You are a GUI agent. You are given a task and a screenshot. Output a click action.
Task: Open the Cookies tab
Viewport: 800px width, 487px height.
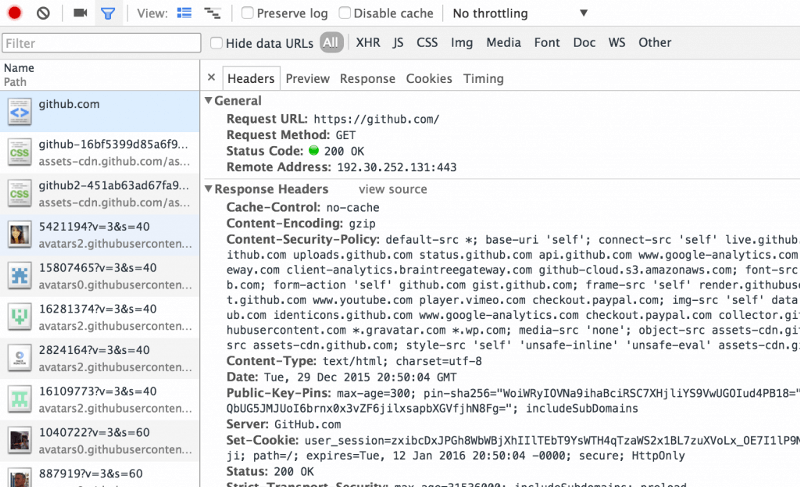(429, 79)
